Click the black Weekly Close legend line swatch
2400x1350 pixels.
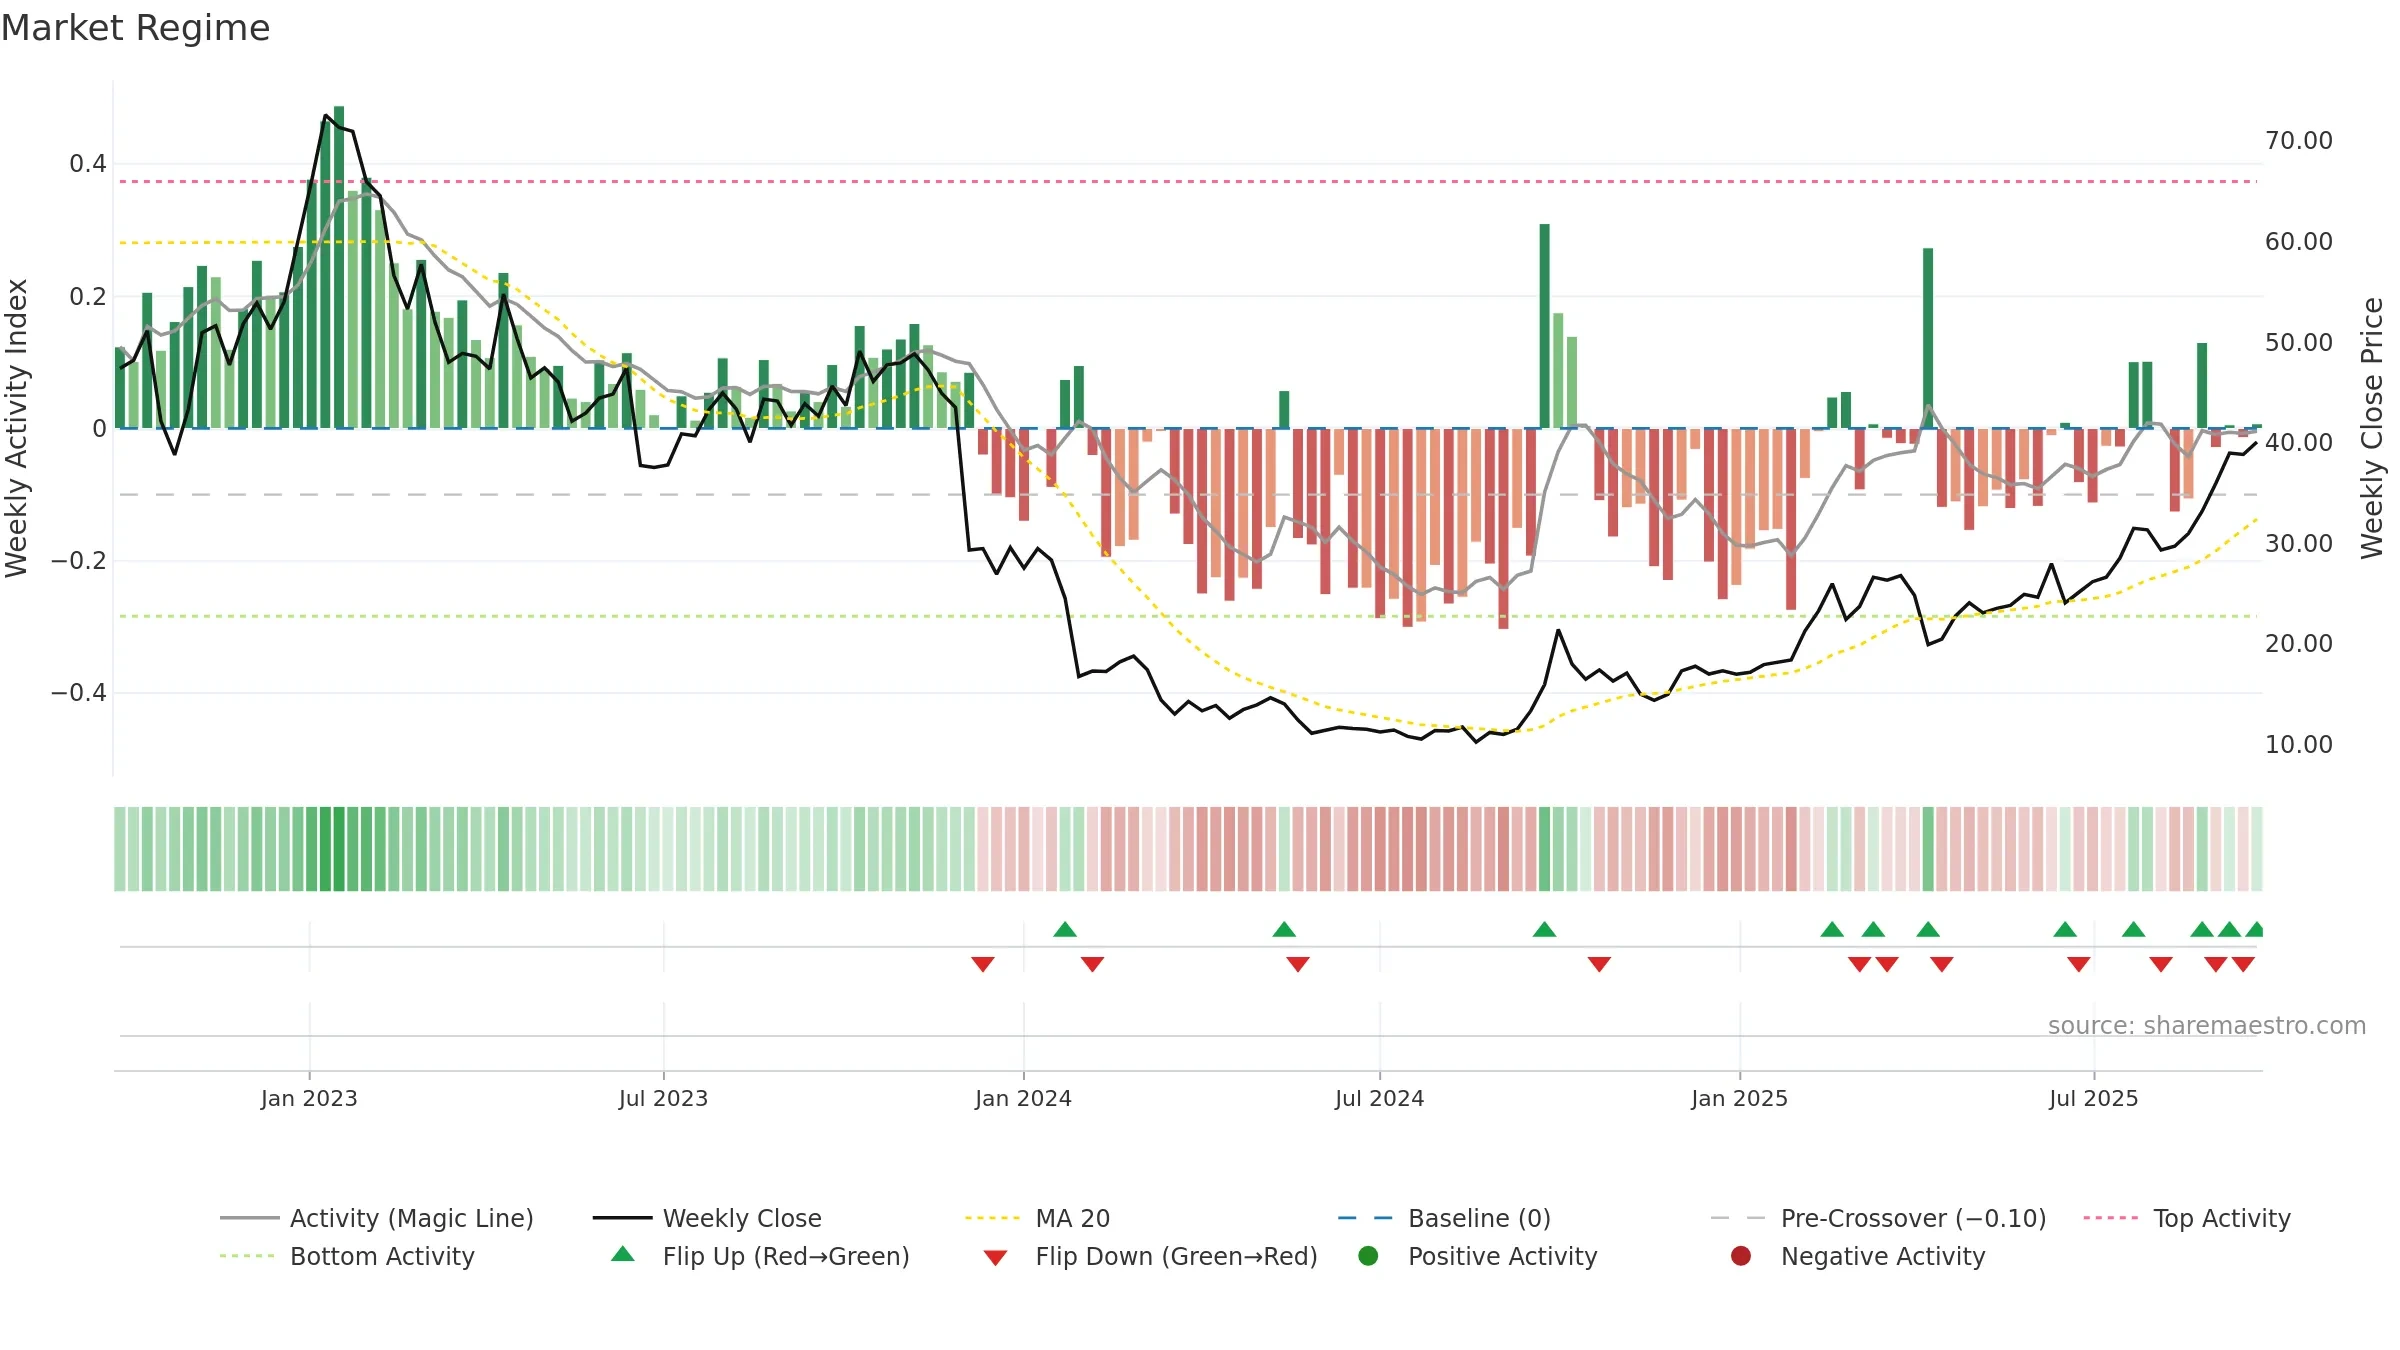click(x=622, y=1218)
